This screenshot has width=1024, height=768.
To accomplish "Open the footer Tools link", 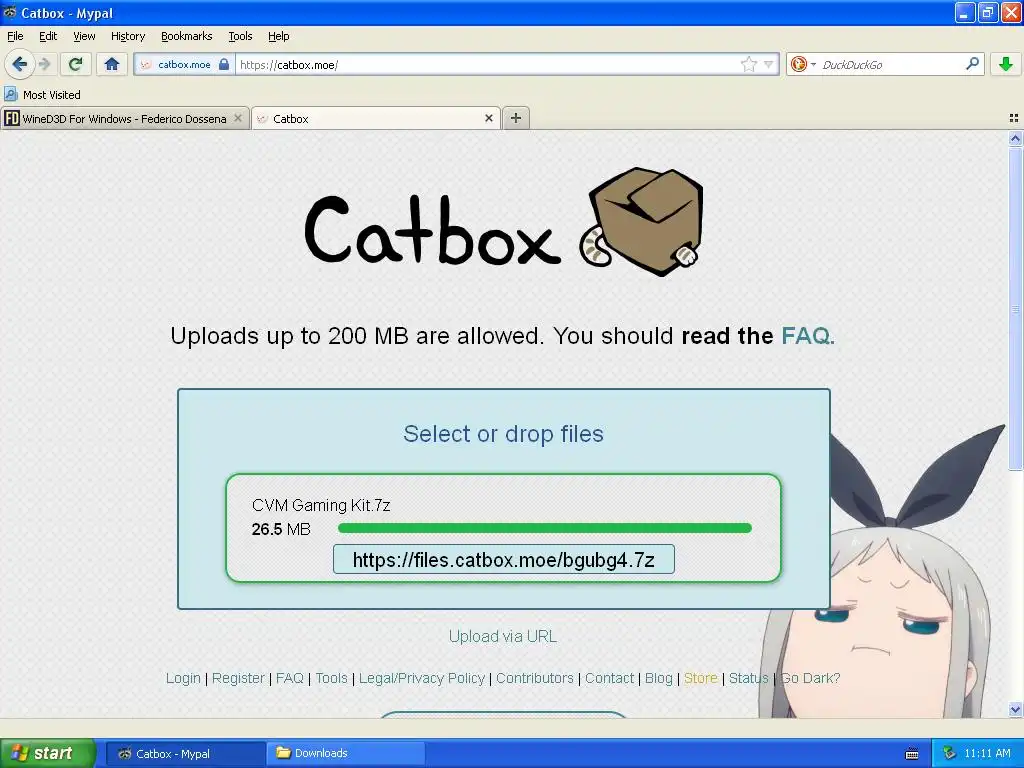I will (331, 678).
